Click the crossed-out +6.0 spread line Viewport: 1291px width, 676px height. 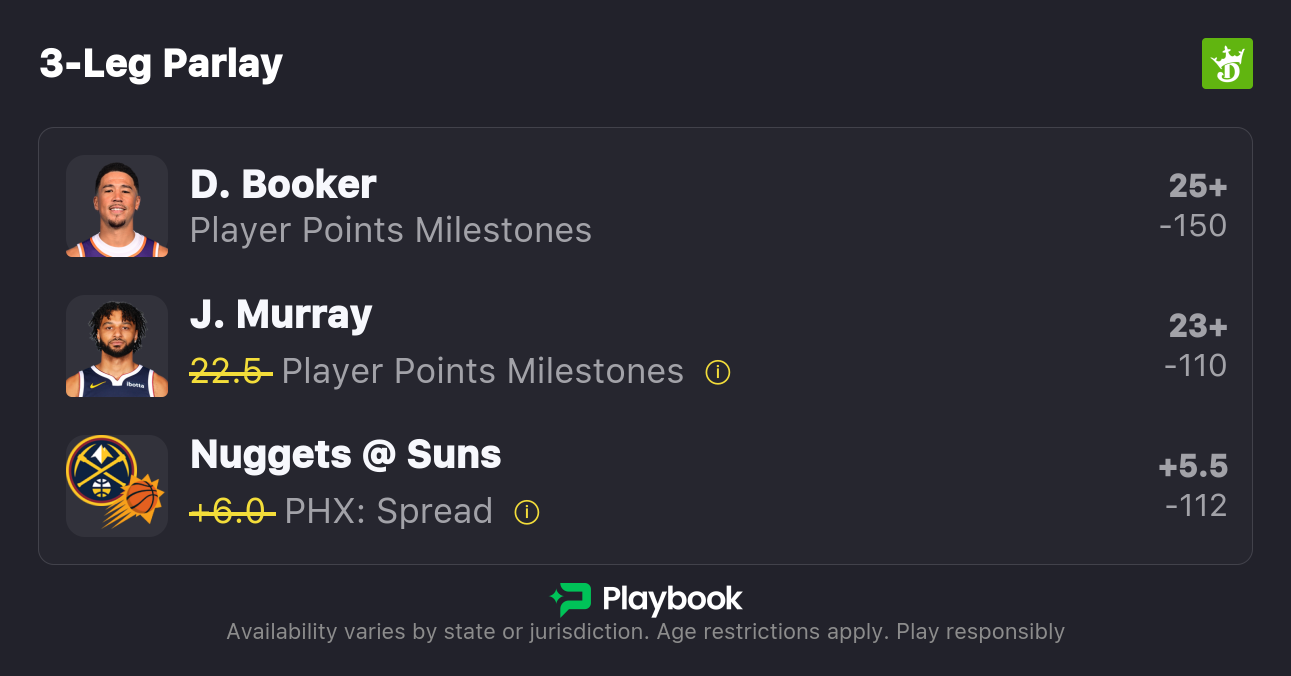pos(232,512)
